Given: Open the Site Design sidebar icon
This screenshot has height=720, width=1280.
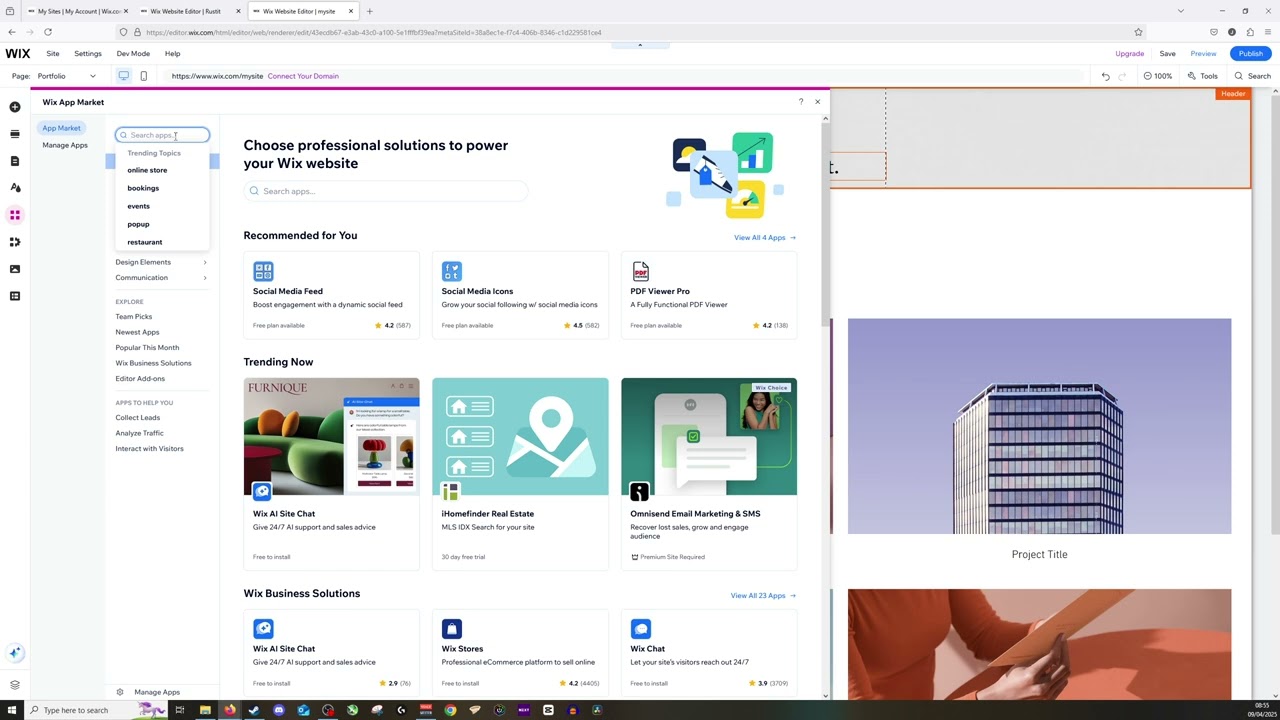Looking at the screenshot, I should (15, 188).
